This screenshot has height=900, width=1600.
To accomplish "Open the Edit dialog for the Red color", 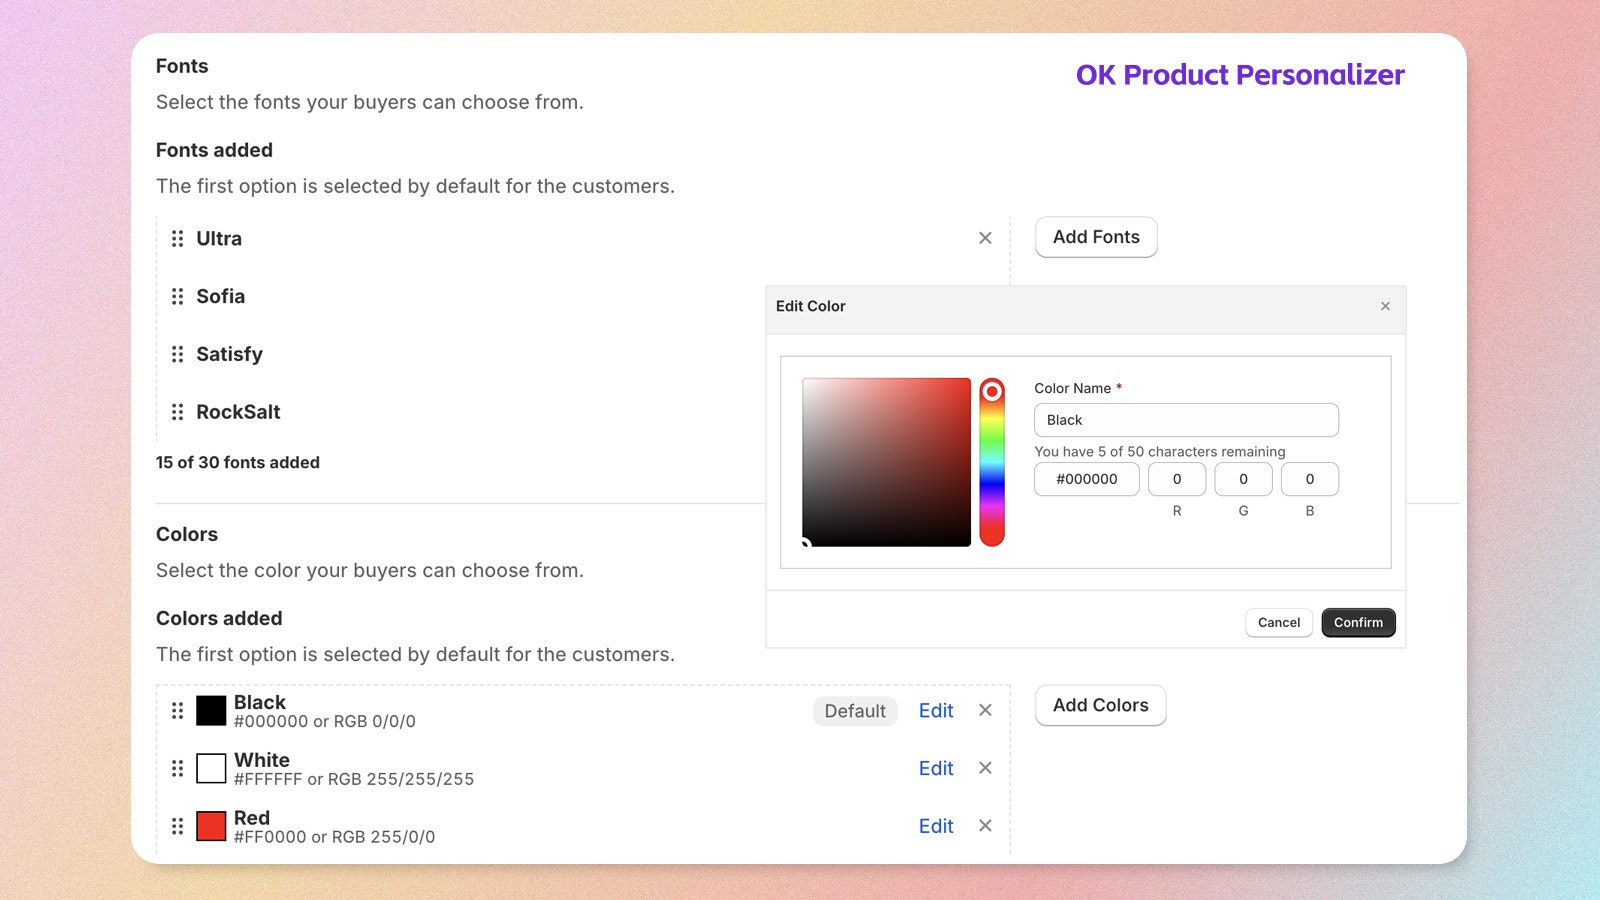I will [x=935, y=826].
